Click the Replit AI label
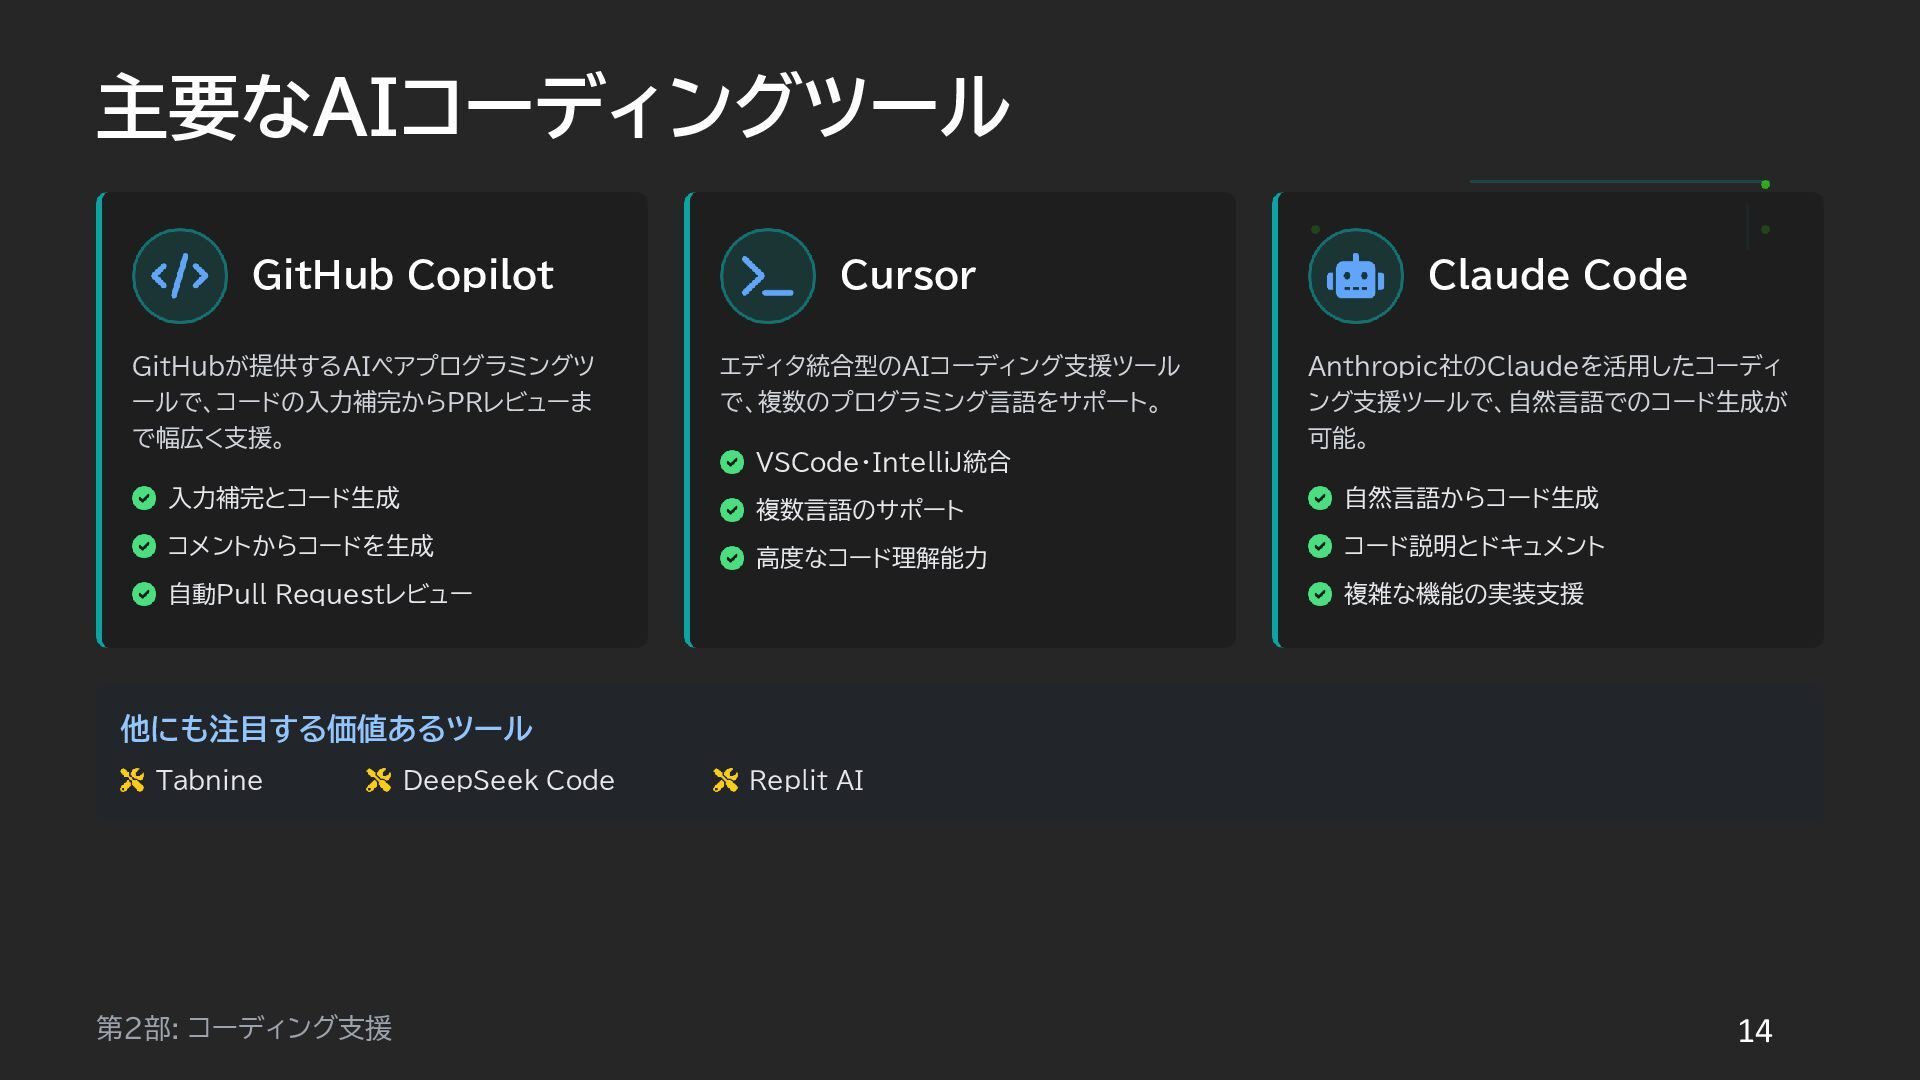1920x1080 pixels. pyautogui.click(x=806, y=780)
